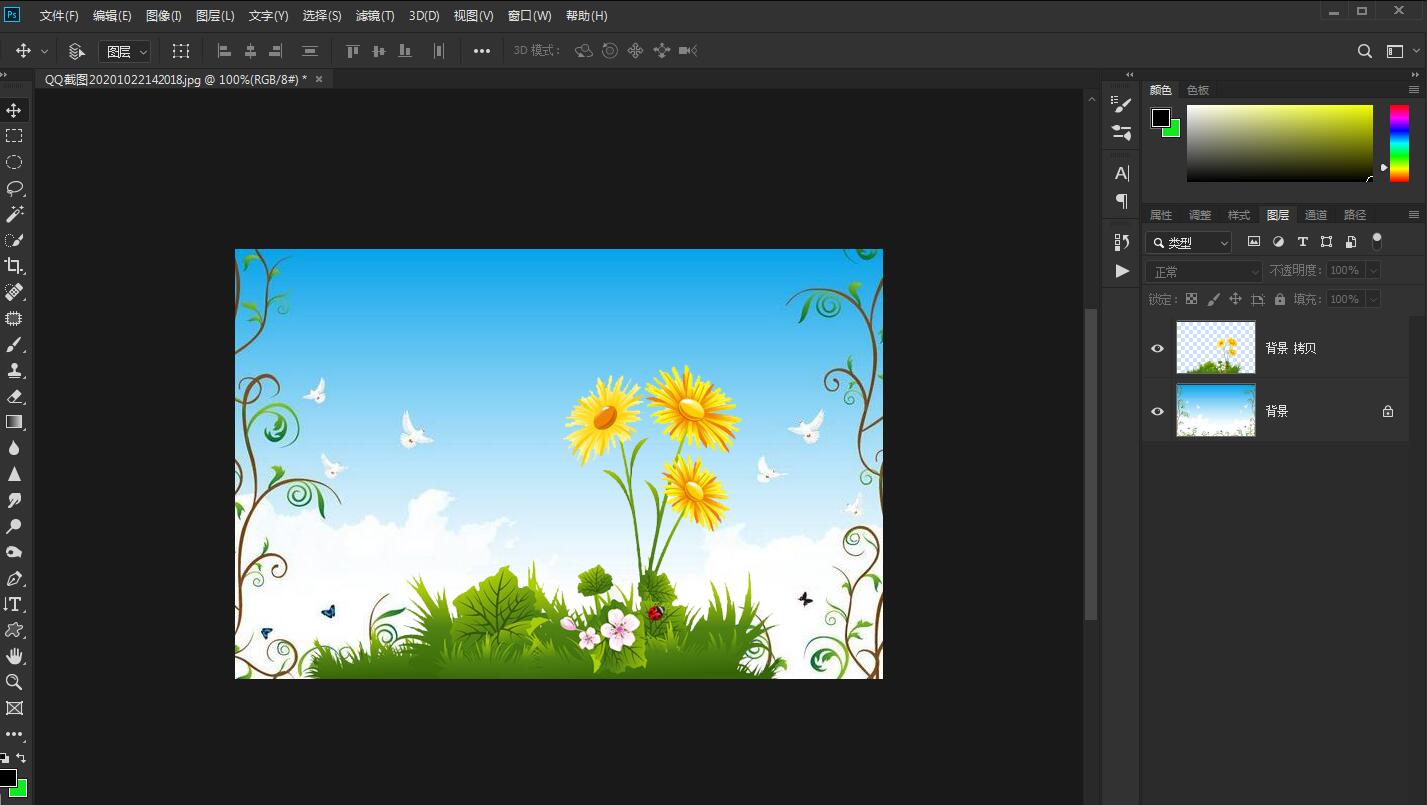Pick the Lasso tool in the toolbar
This screenshot has width=1427, height=805.
click(x=14, y=188)
